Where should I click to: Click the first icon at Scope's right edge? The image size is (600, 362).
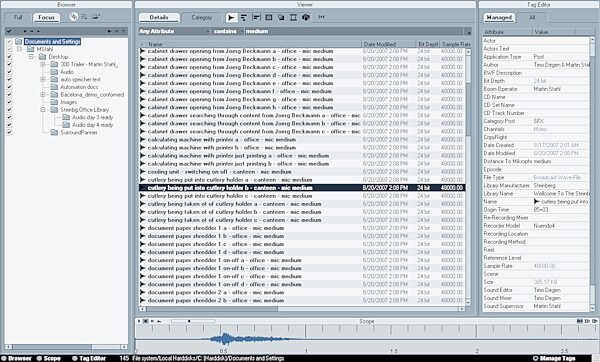[x=580, y=321]
